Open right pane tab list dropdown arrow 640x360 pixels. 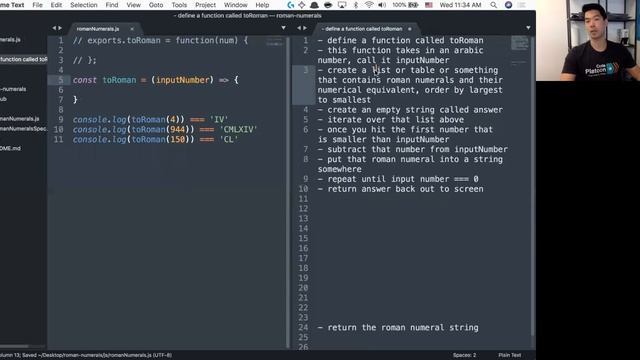(x=528, y=28)
